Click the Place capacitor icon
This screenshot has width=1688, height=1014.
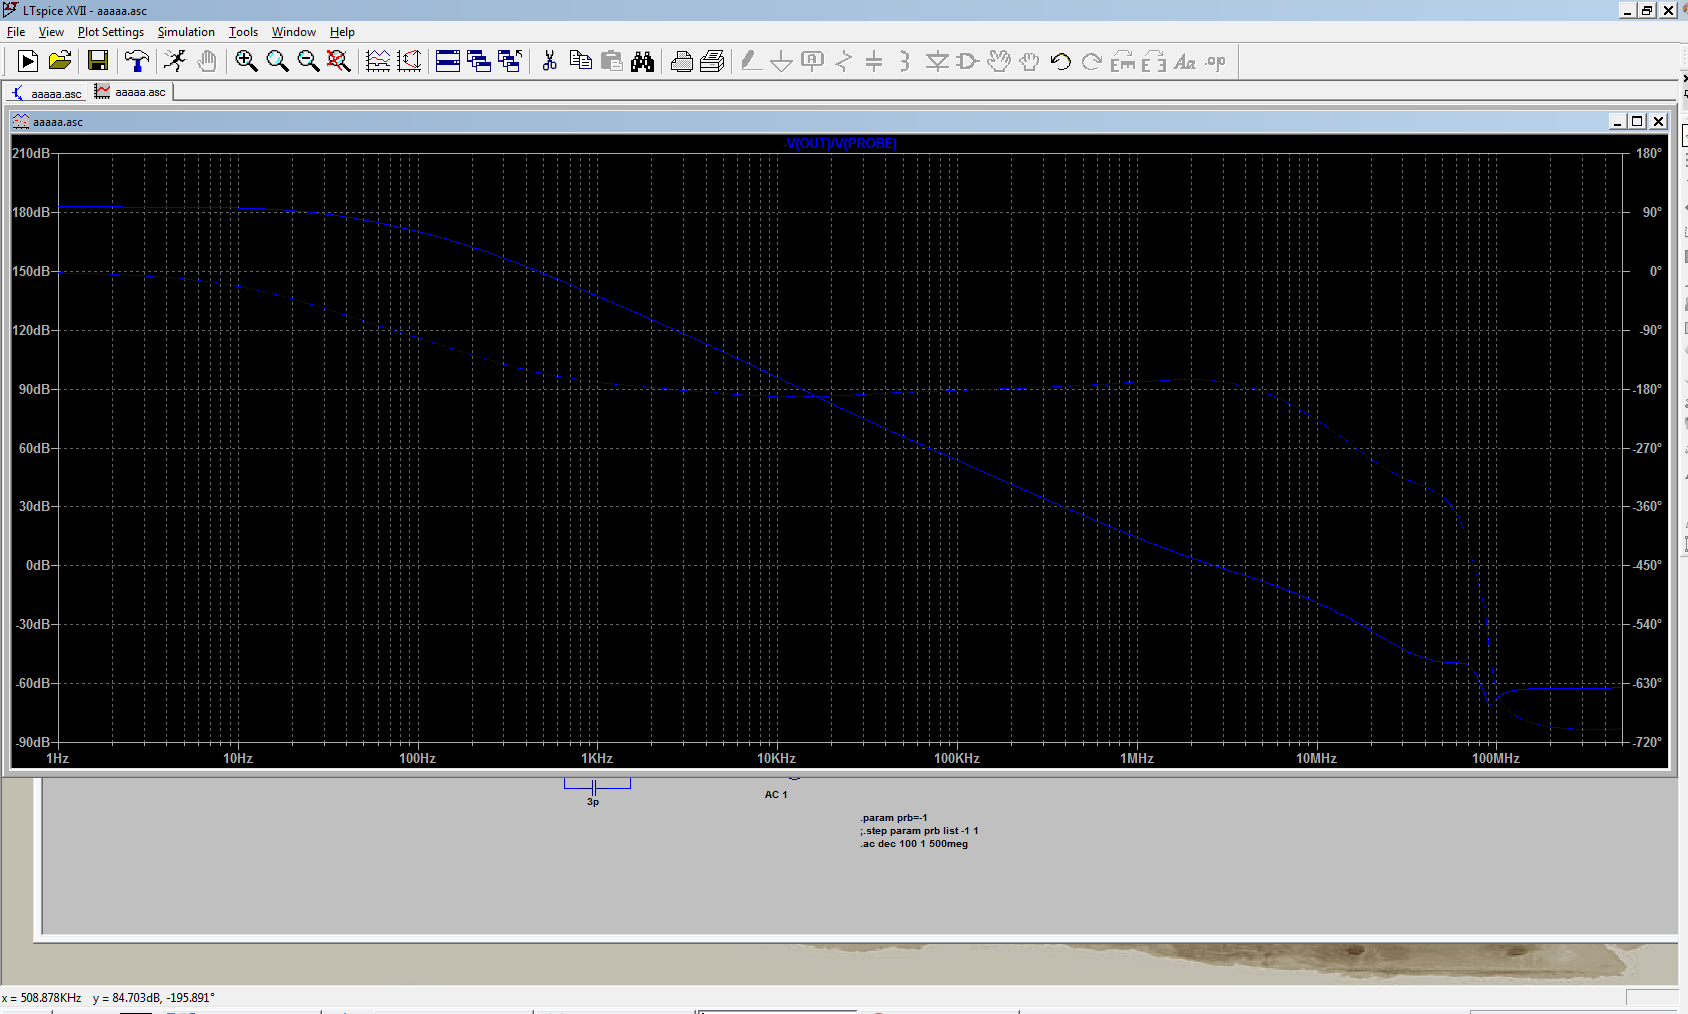[874, 62]
